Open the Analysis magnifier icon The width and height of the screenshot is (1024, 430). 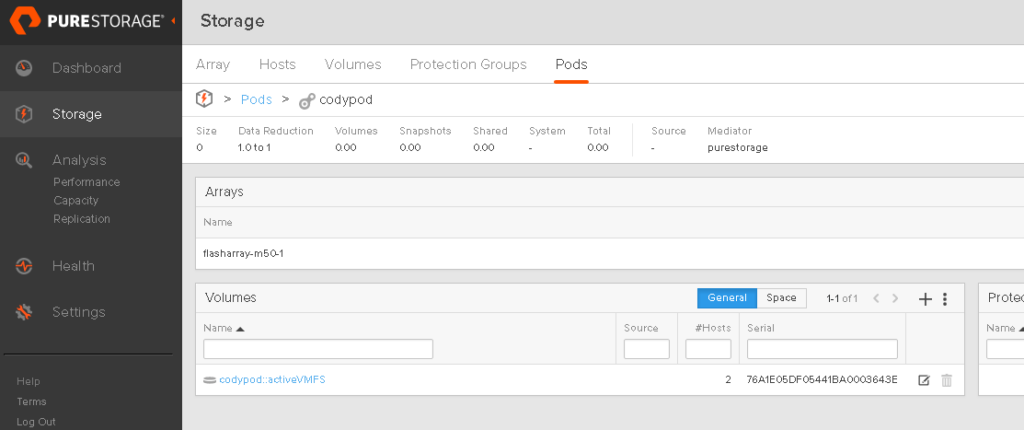coord(24,160)
